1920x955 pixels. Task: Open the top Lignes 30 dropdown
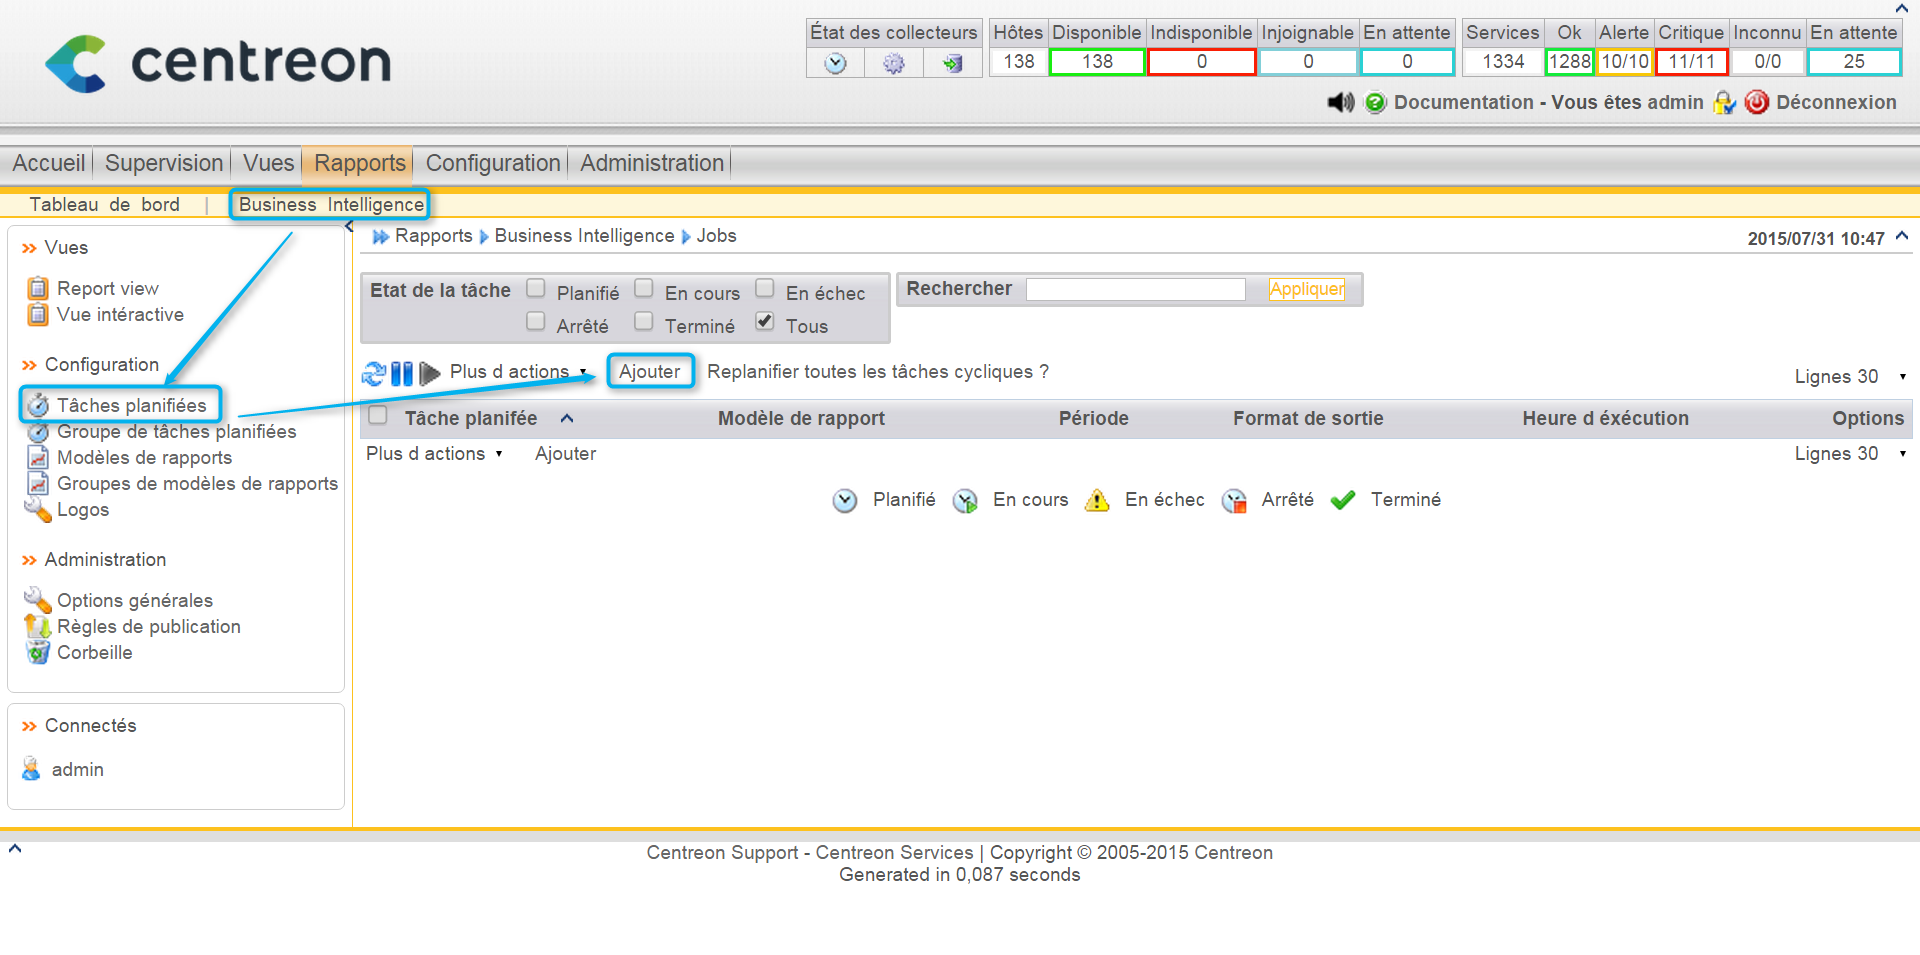pyautogui.click(x=1850, y=377)
